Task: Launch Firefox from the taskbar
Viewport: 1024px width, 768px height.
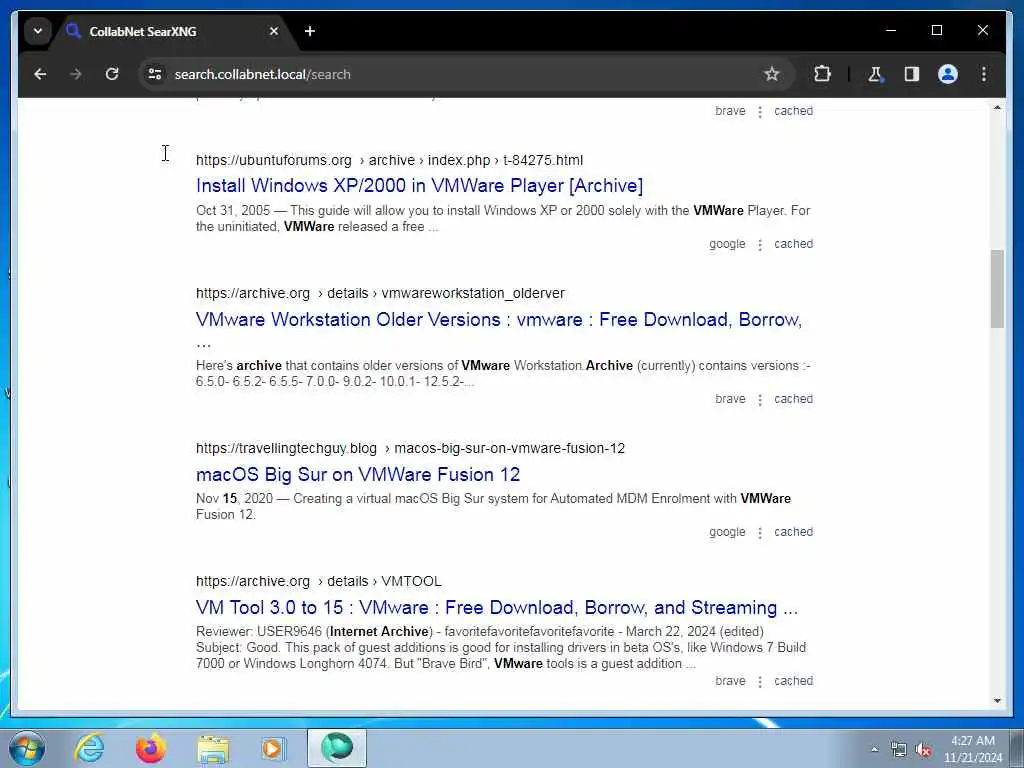Action: (150, 748)
